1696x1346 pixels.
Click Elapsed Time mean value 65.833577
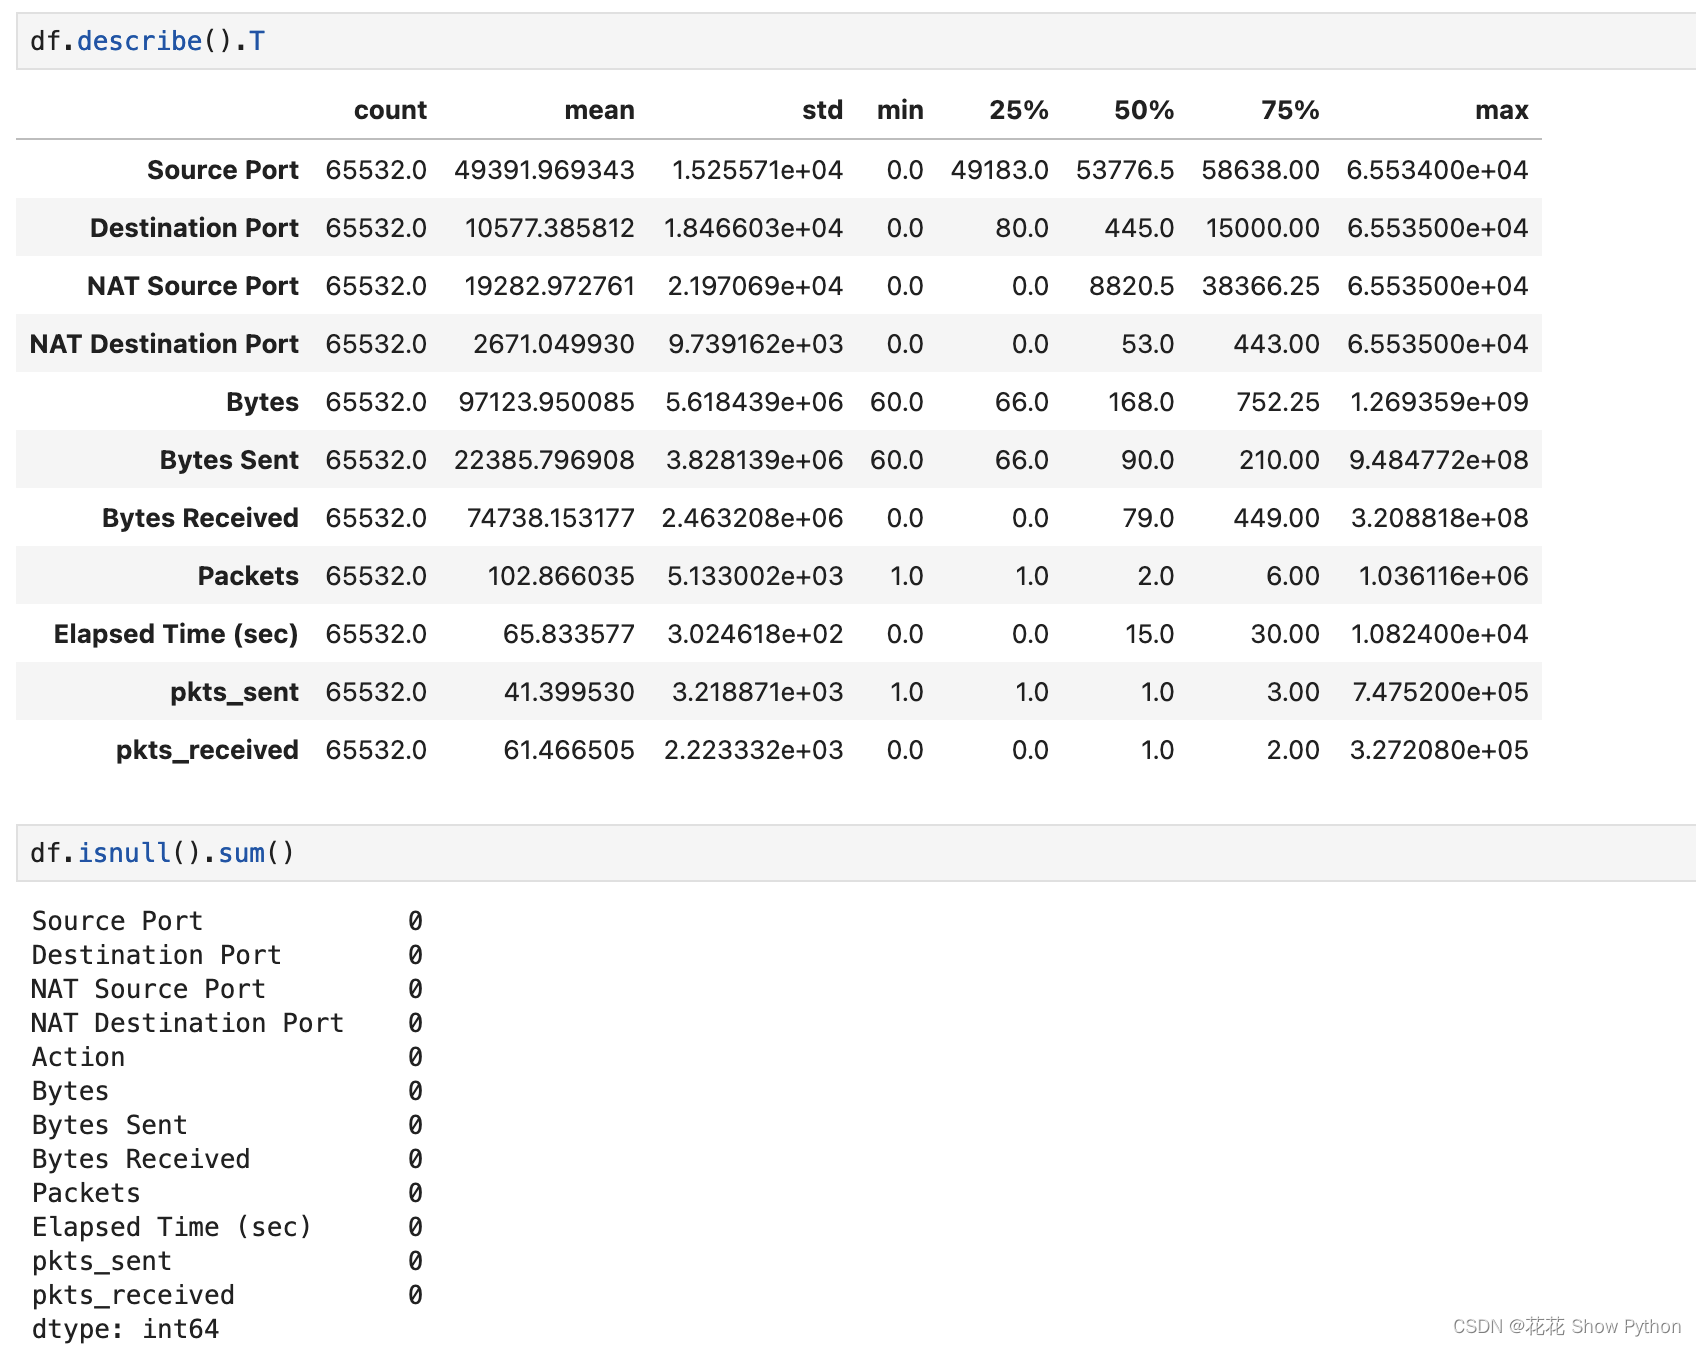pyautogui.click(x=568, y=634)
